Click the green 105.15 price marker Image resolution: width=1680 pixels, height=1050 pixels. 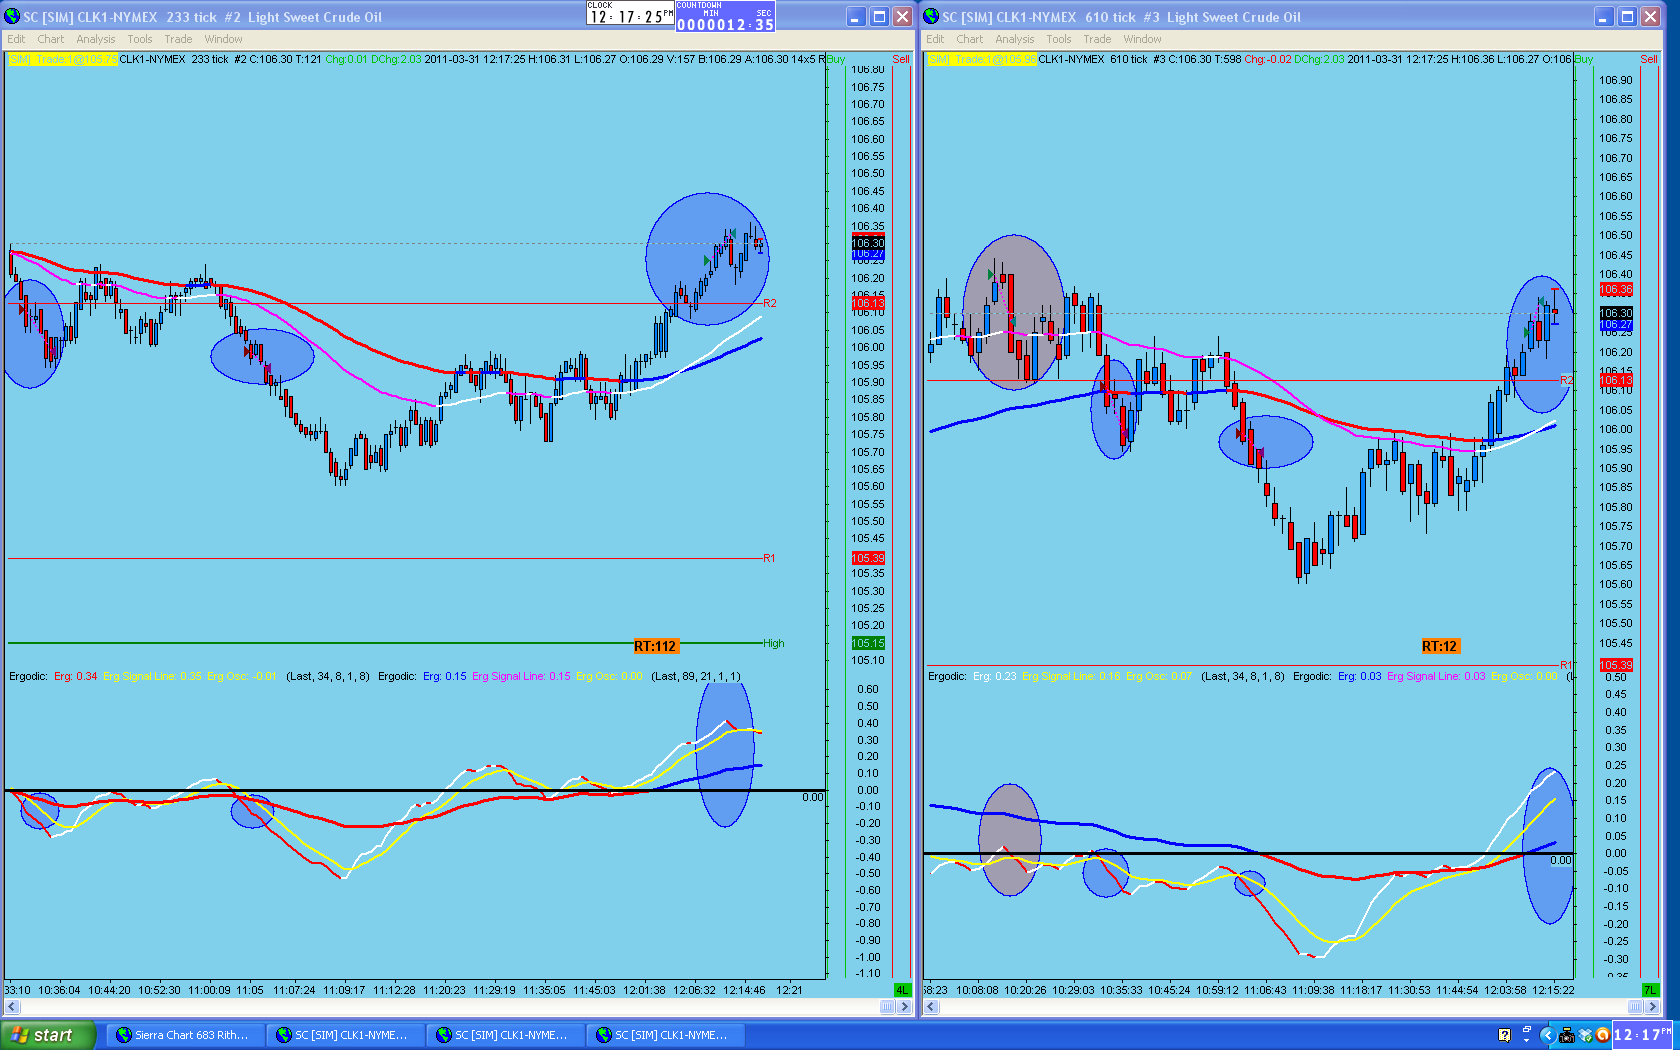pyautogui.click(x=868, y=643)
